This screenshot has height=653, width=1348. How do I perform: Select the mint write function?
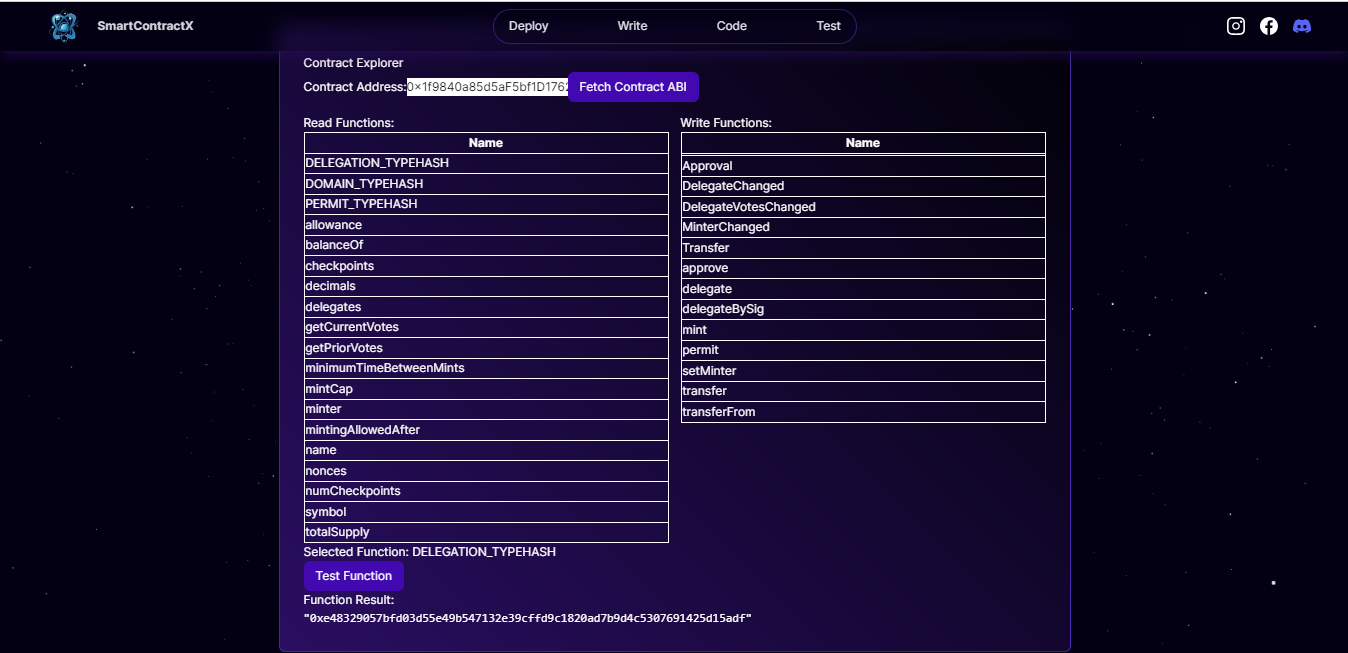[863, 330]
